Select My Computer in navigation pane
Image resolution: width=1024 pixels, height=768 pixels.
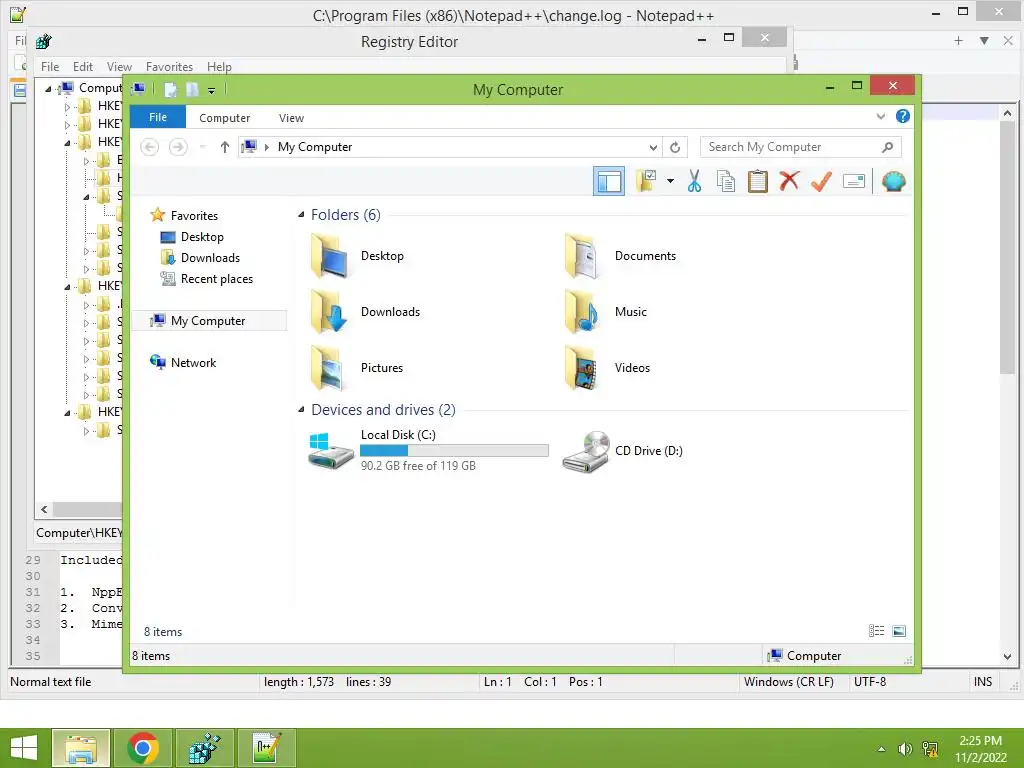(x=209, y=321)
